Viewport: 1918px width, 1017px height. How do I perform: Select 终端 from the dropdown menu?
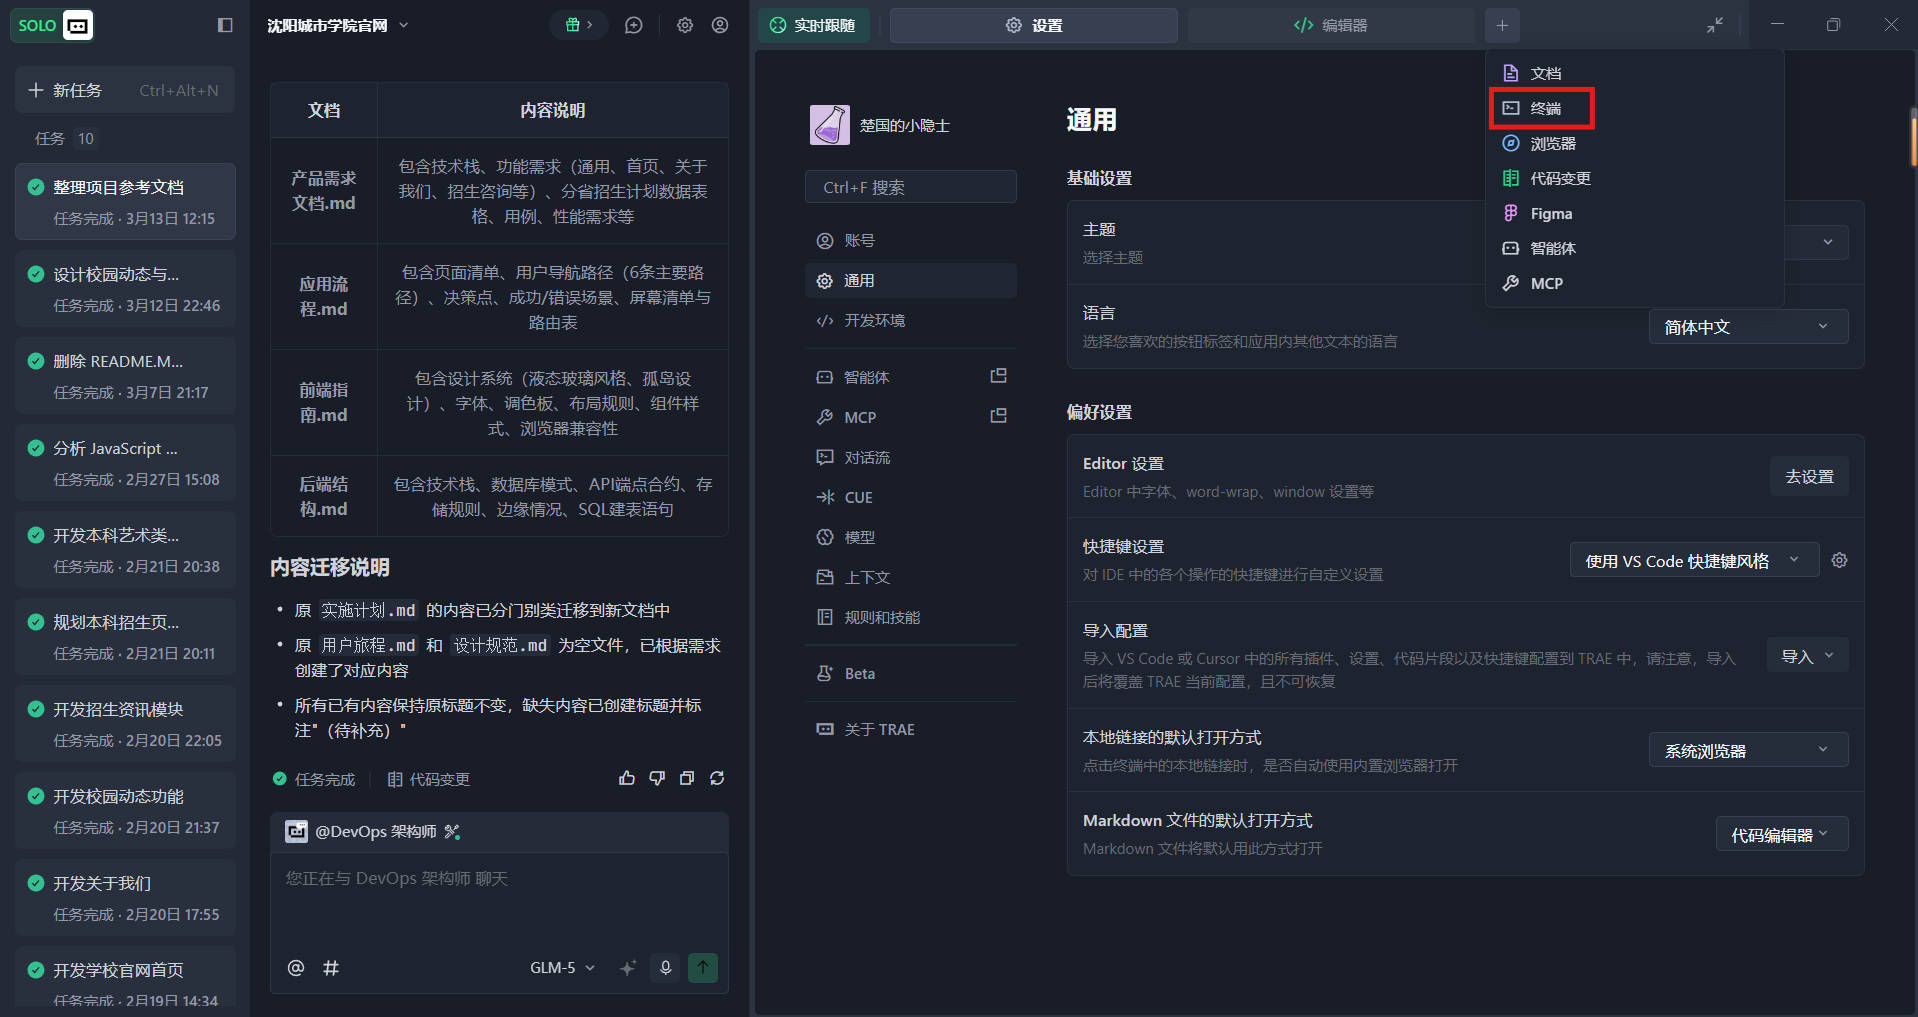point(1545,108)
